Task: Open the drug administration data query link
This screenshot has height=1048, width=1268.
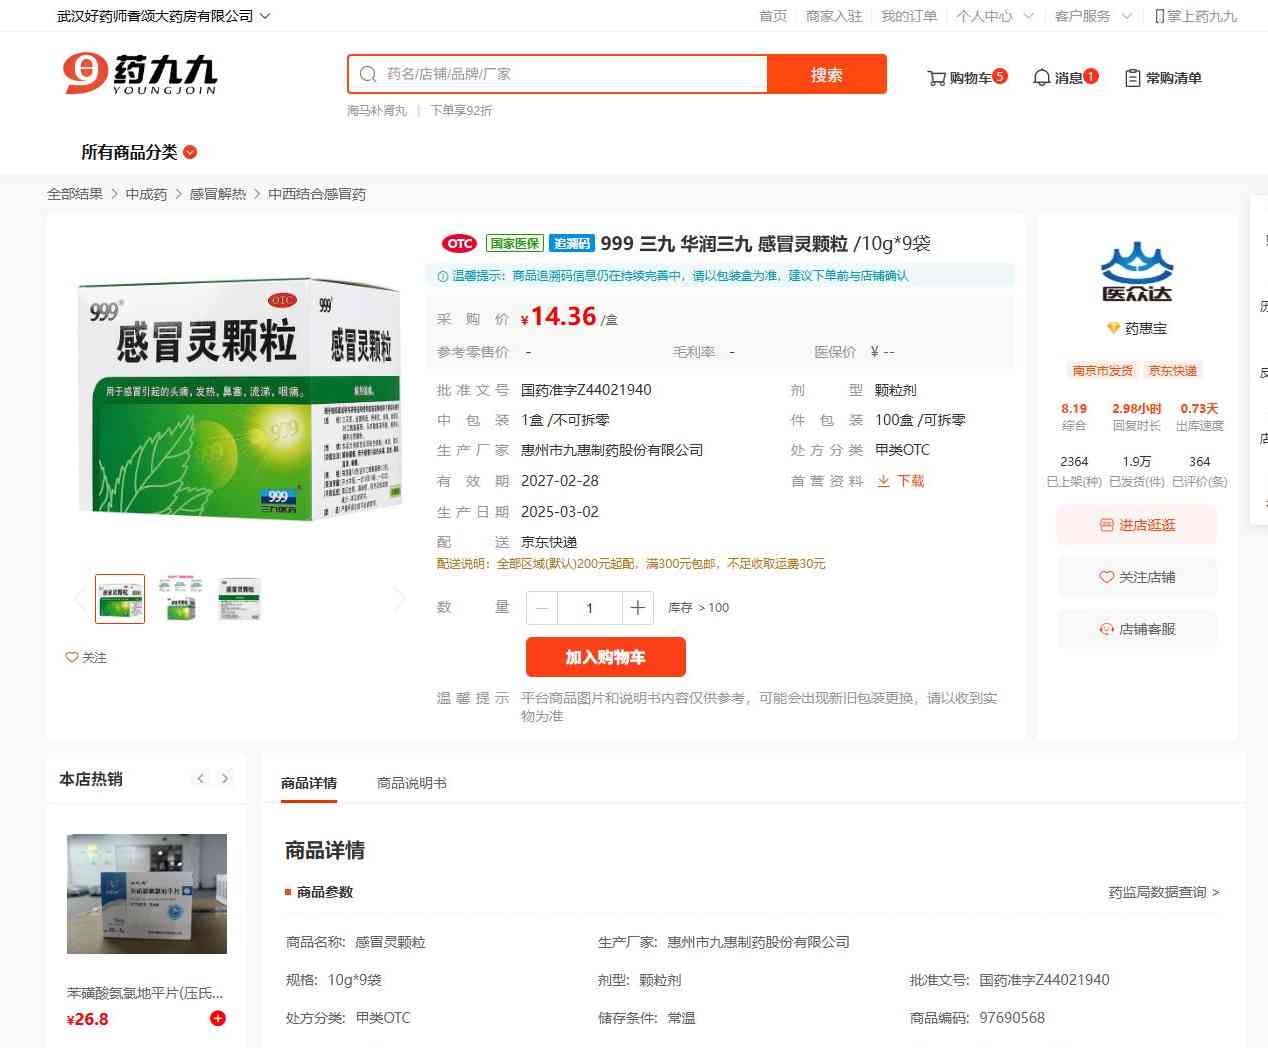Action: pos(1163,892)
